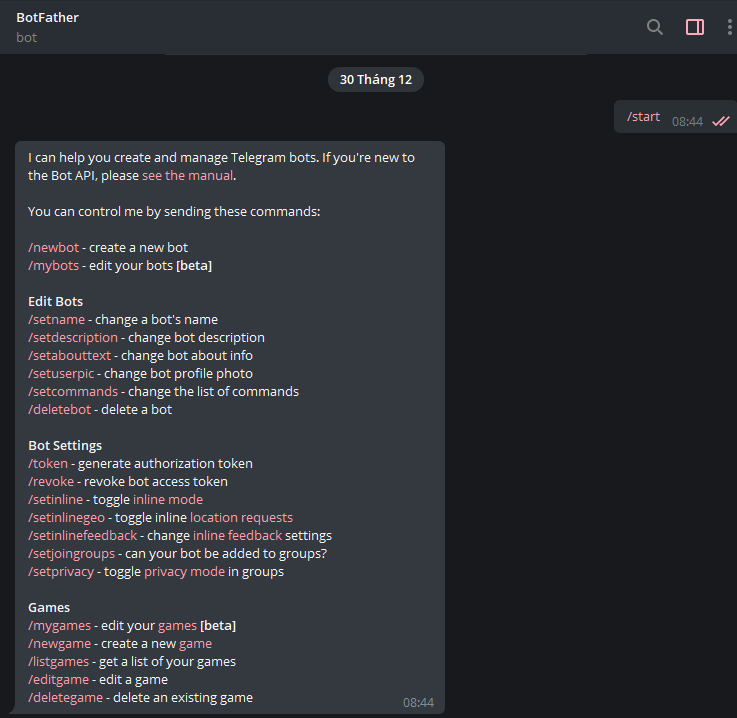Open the three-dot more options menu
737x718 pixels.
click(730, 27)
